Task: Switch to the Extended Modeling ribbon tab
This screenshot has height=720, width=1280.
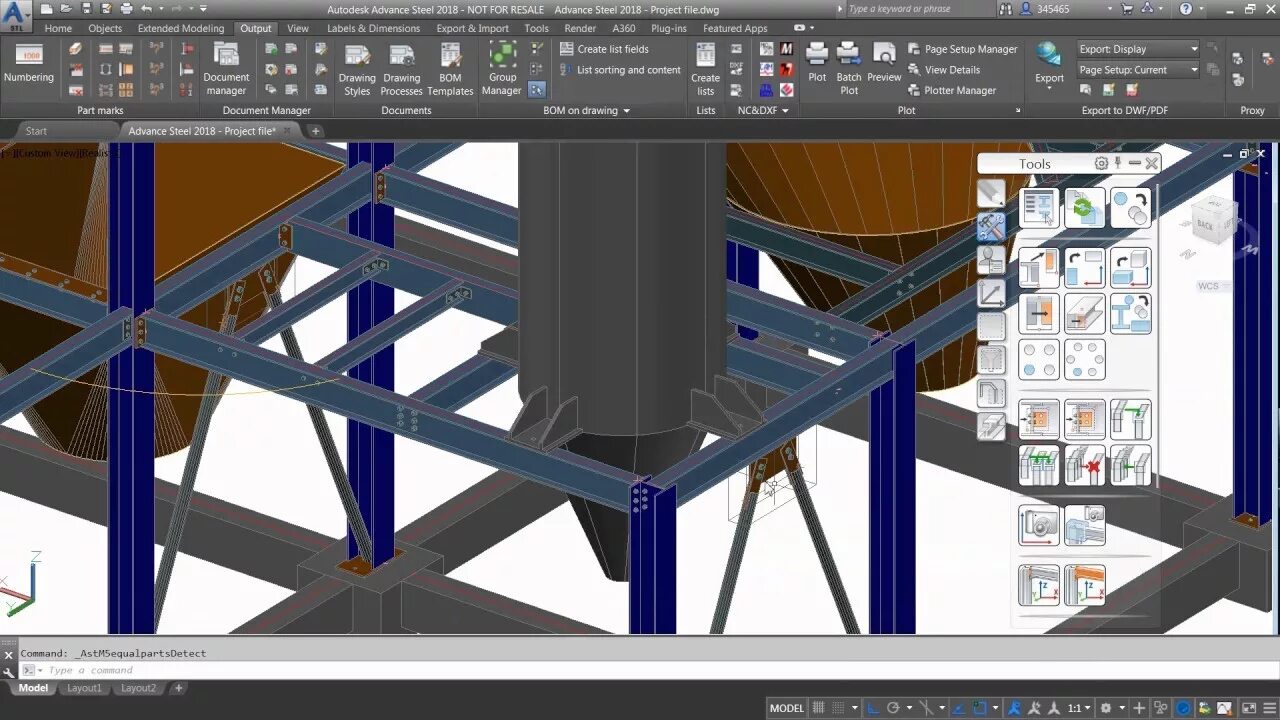Action: click(181, 28)
